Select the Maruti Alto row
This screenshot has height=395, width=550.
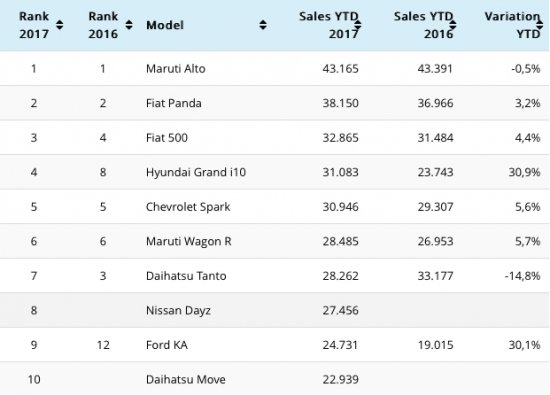click(275, 68)
